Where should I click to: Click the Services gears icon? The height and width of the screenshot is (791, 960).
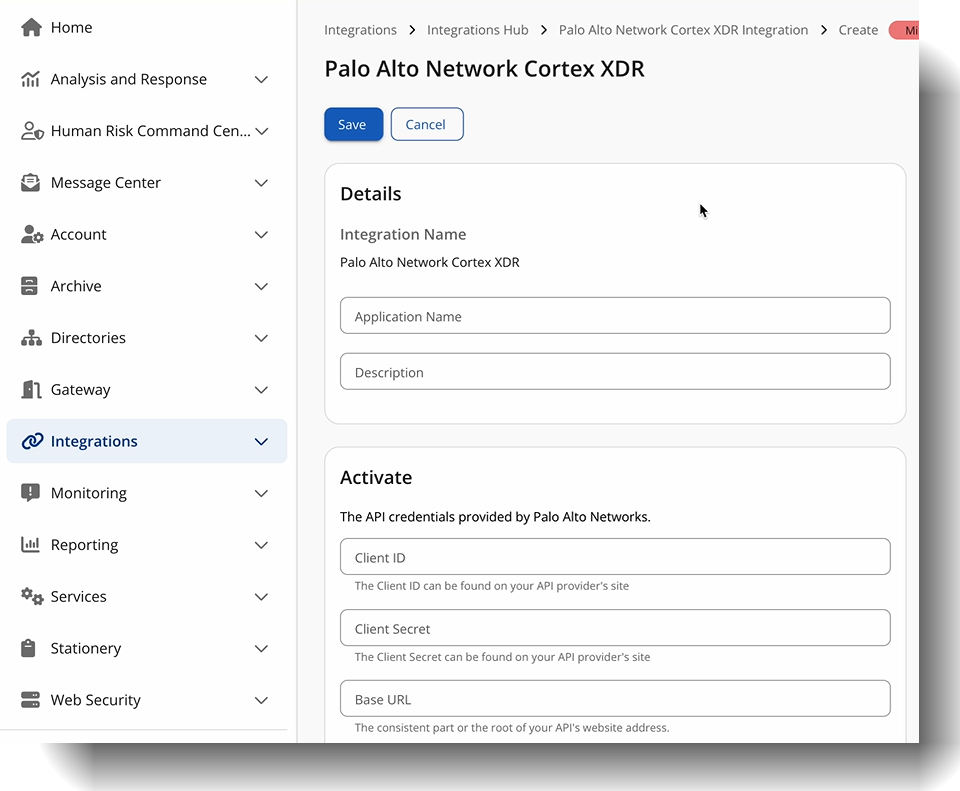[x=32, y=597]
